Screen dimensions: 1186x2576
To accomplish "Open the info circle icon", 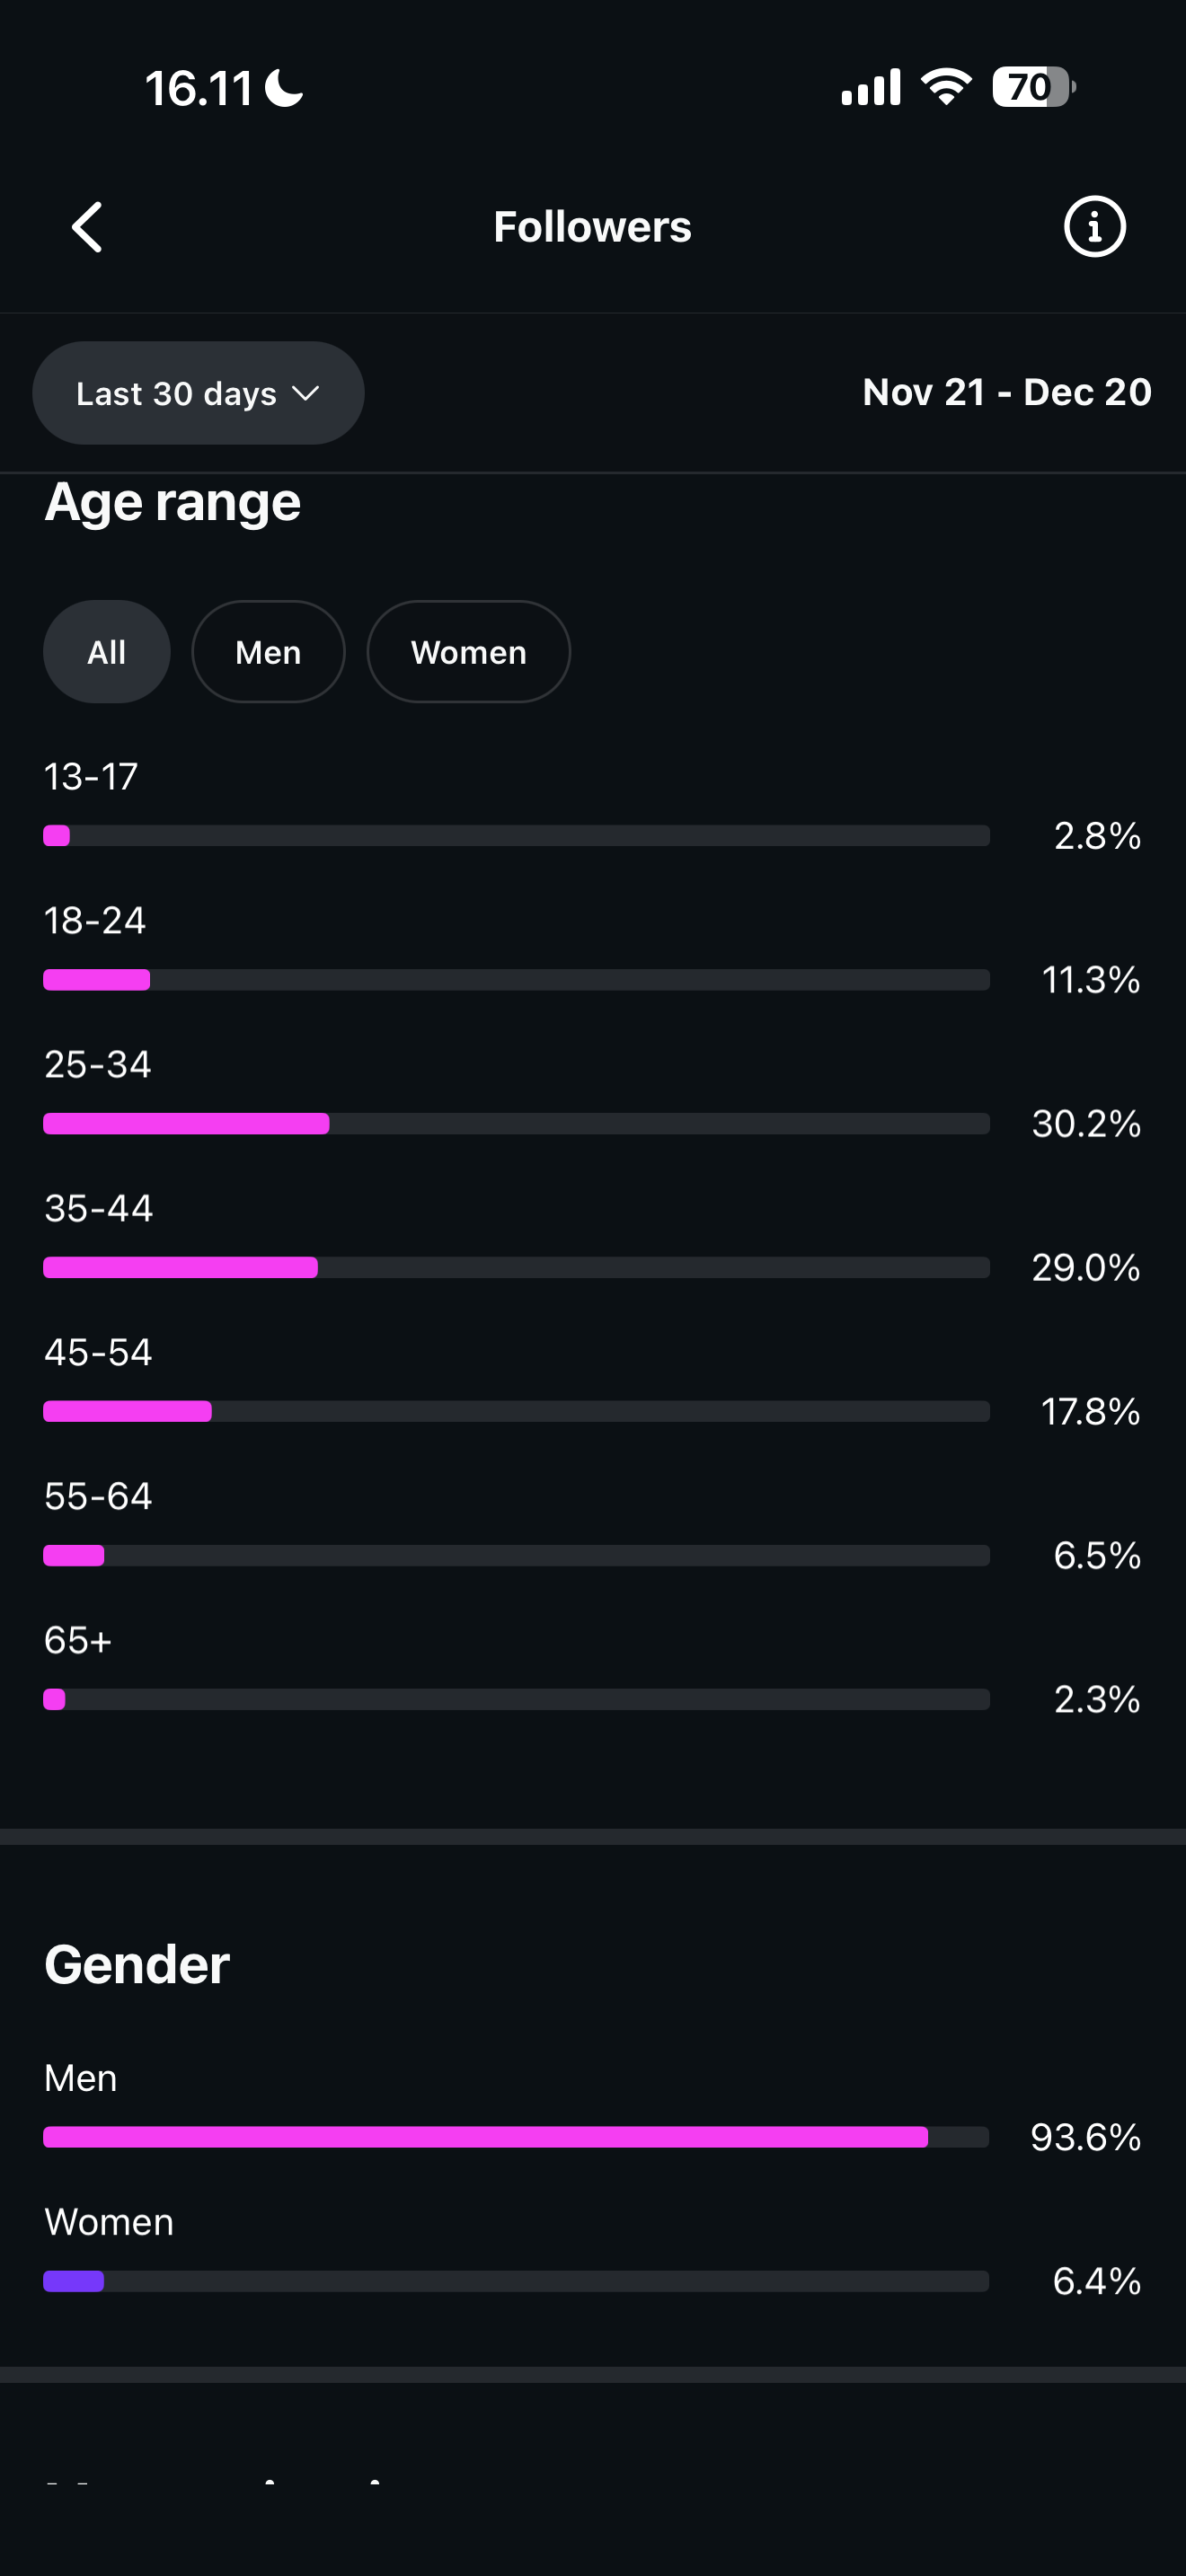I will [1094, 227].
